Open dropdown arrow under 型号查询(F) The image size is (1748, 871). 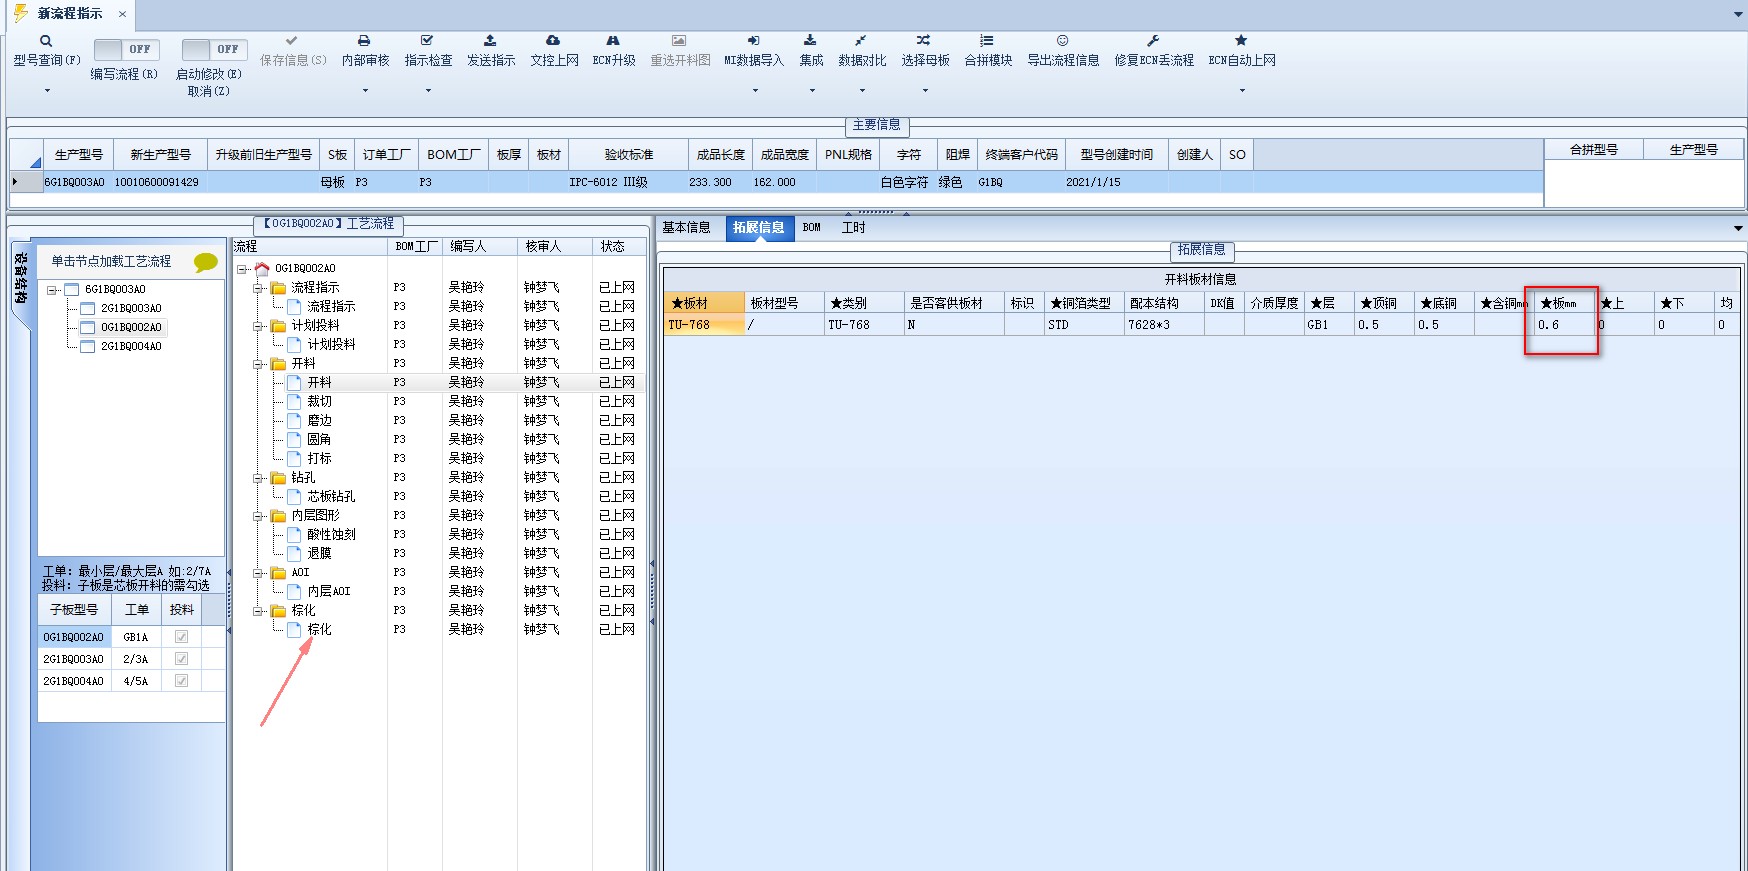46,91
